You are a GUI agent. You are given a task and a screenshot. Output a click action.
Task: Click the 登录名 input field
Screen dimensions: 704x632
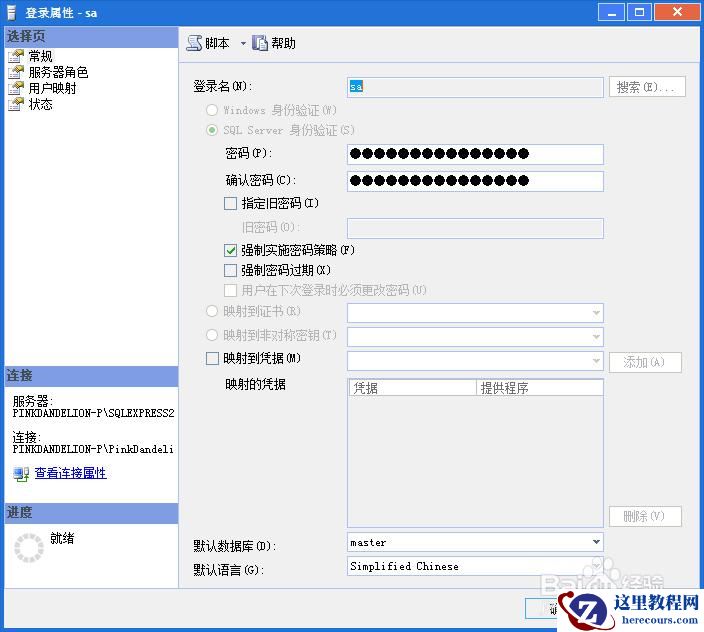(x=475, y=87)
